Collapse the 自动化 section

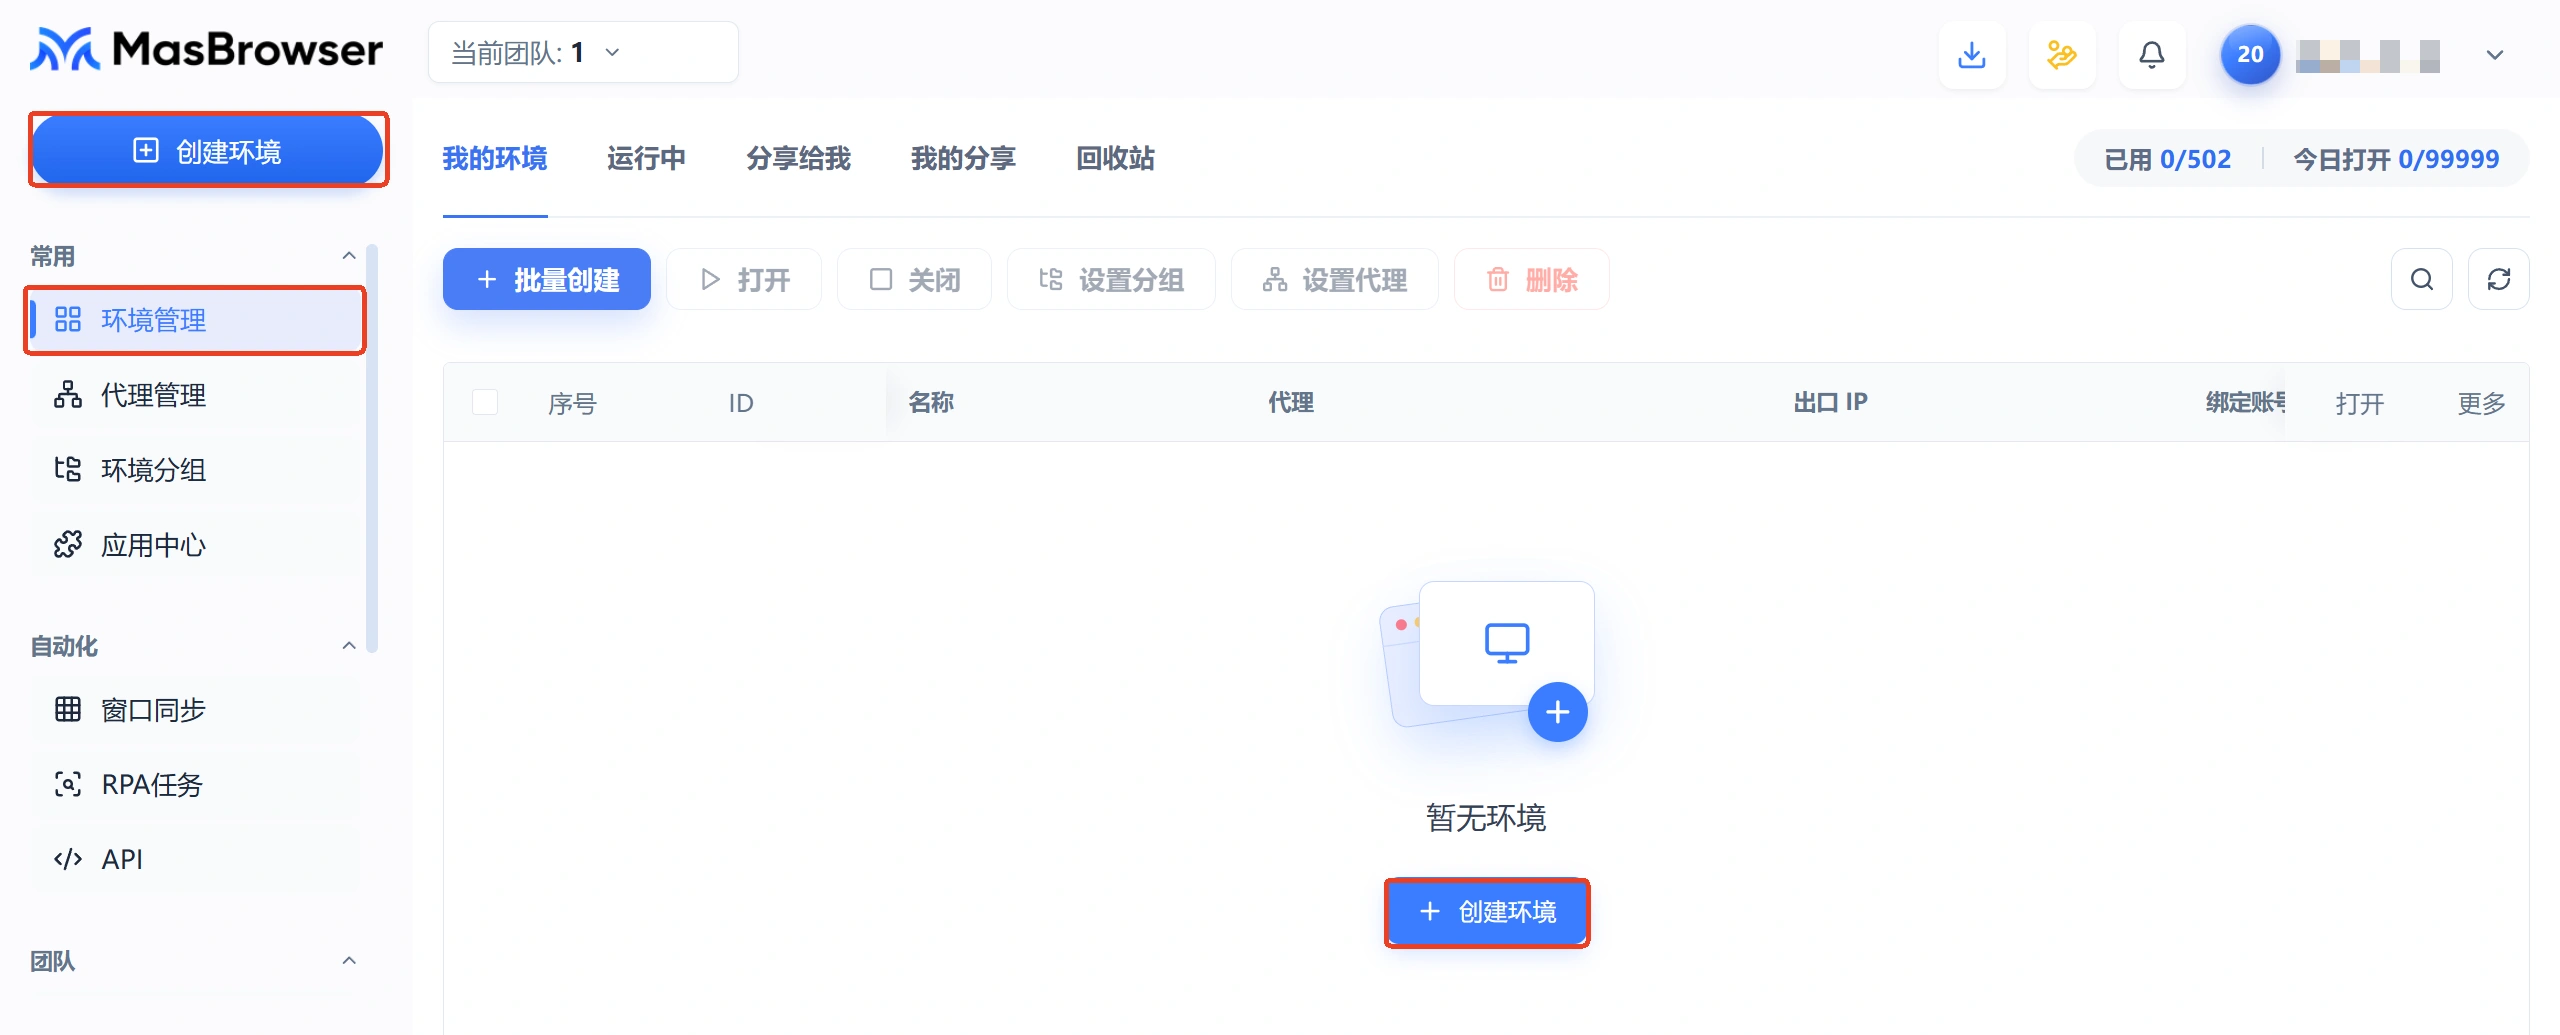pos(349,646)
